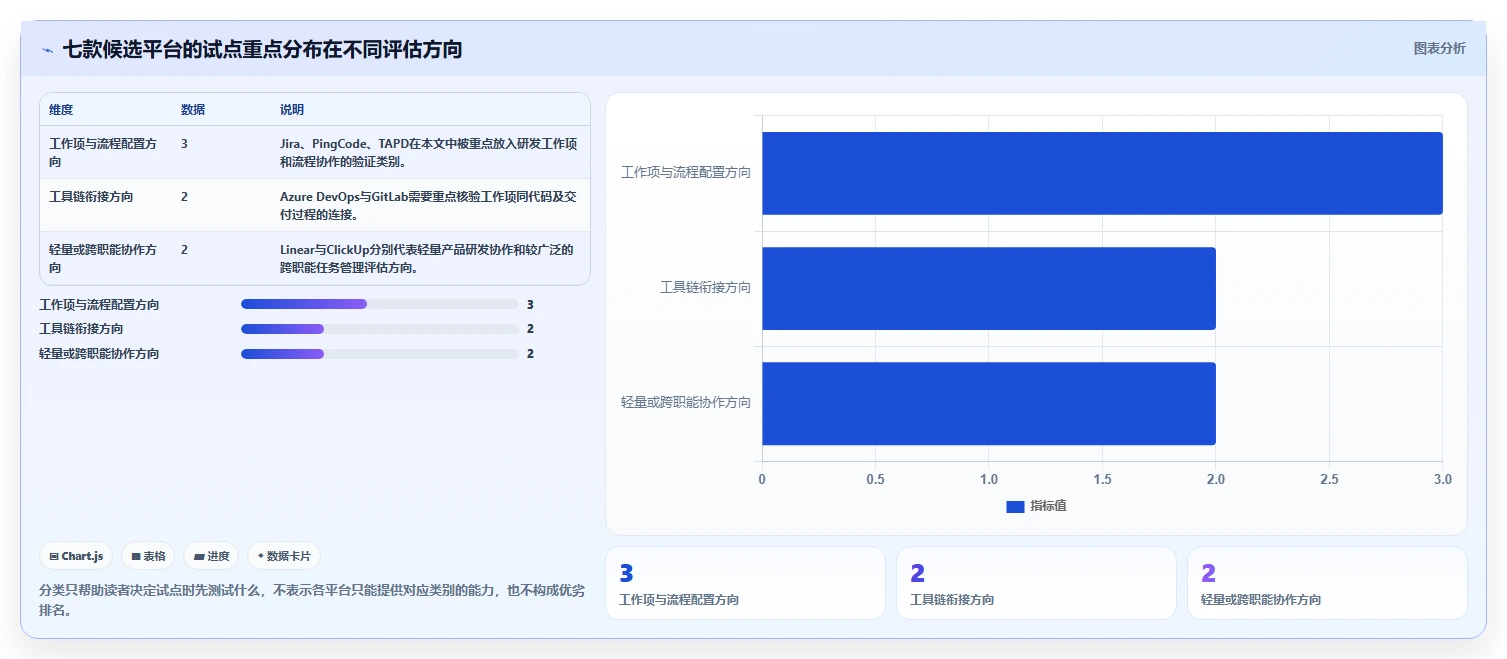Click the 表格 tag chip
Screen dimensions: 1507x659
148,556
